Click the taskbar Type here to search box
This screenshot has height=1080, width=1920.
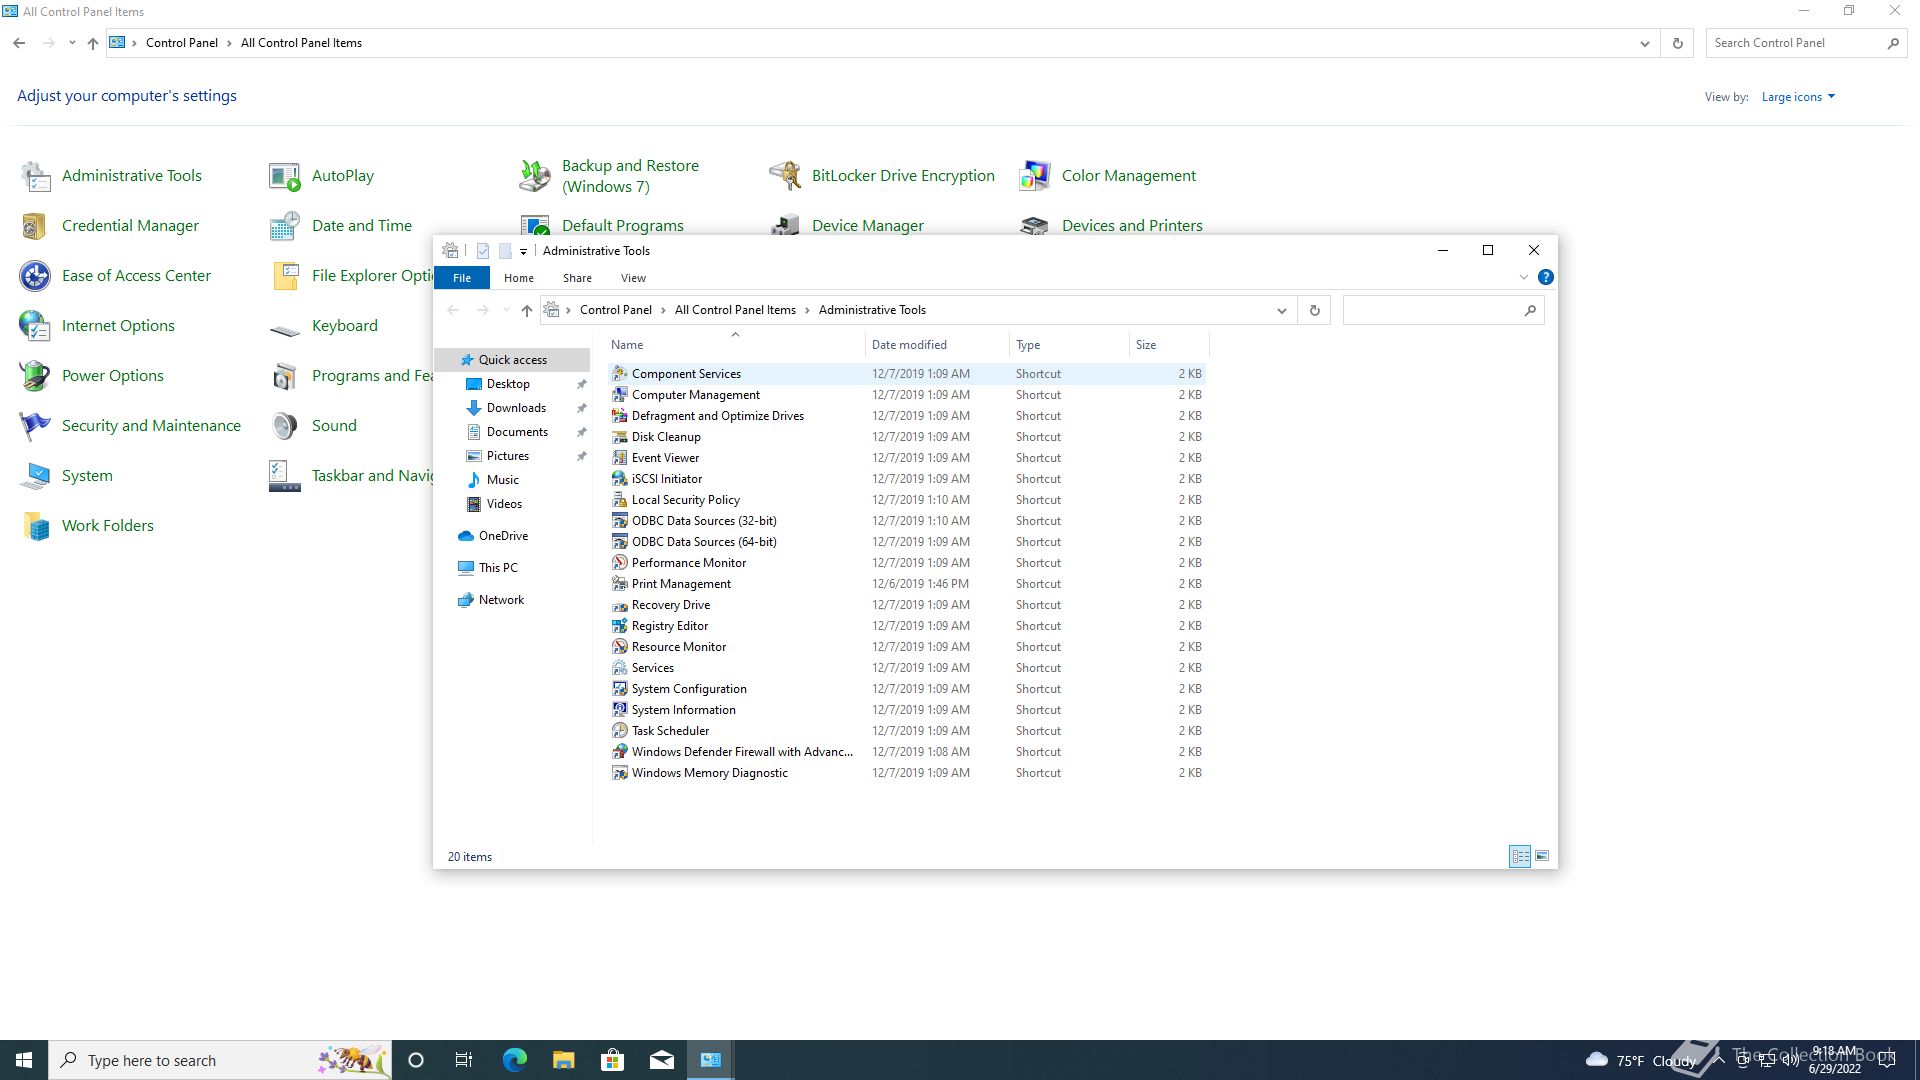(x=220, y=1060)
